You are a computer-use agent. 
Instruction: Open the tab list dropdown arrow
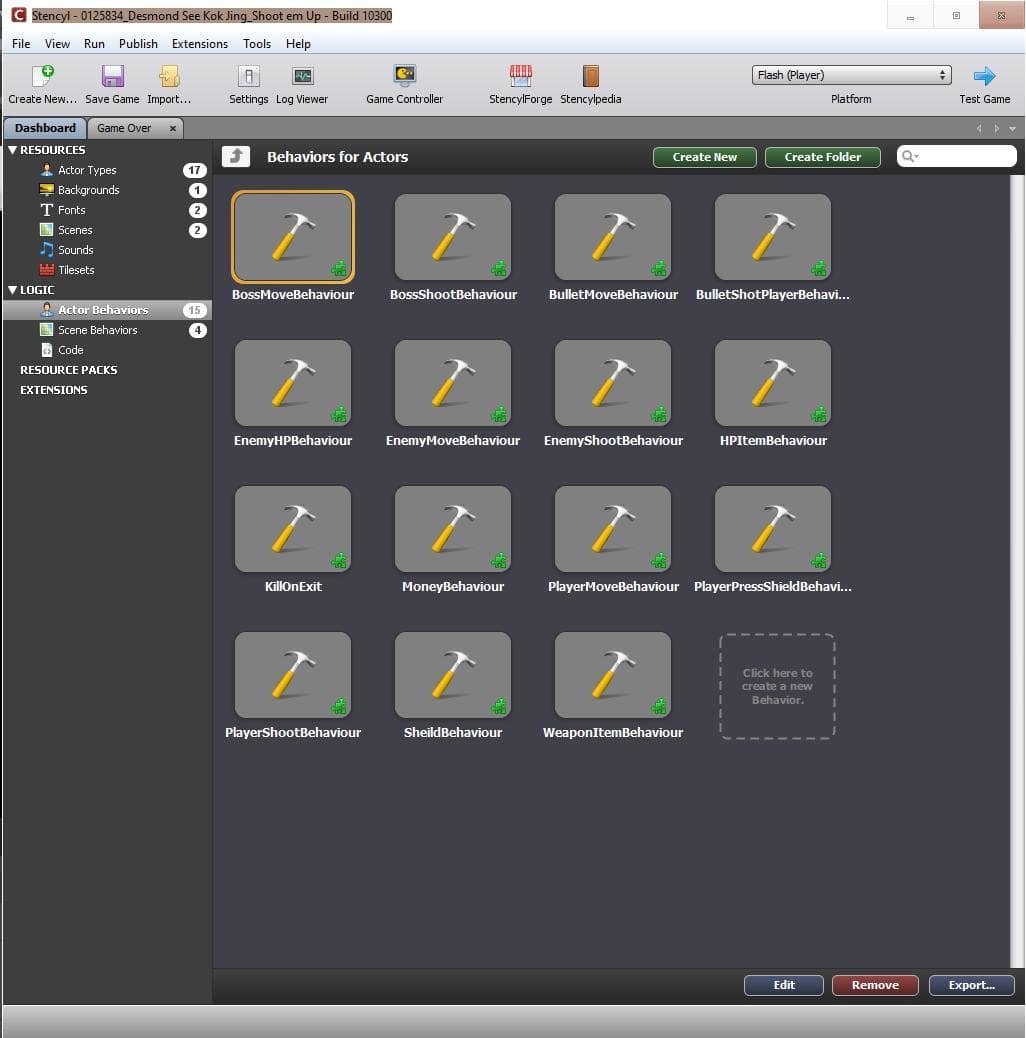[1012, 128]
